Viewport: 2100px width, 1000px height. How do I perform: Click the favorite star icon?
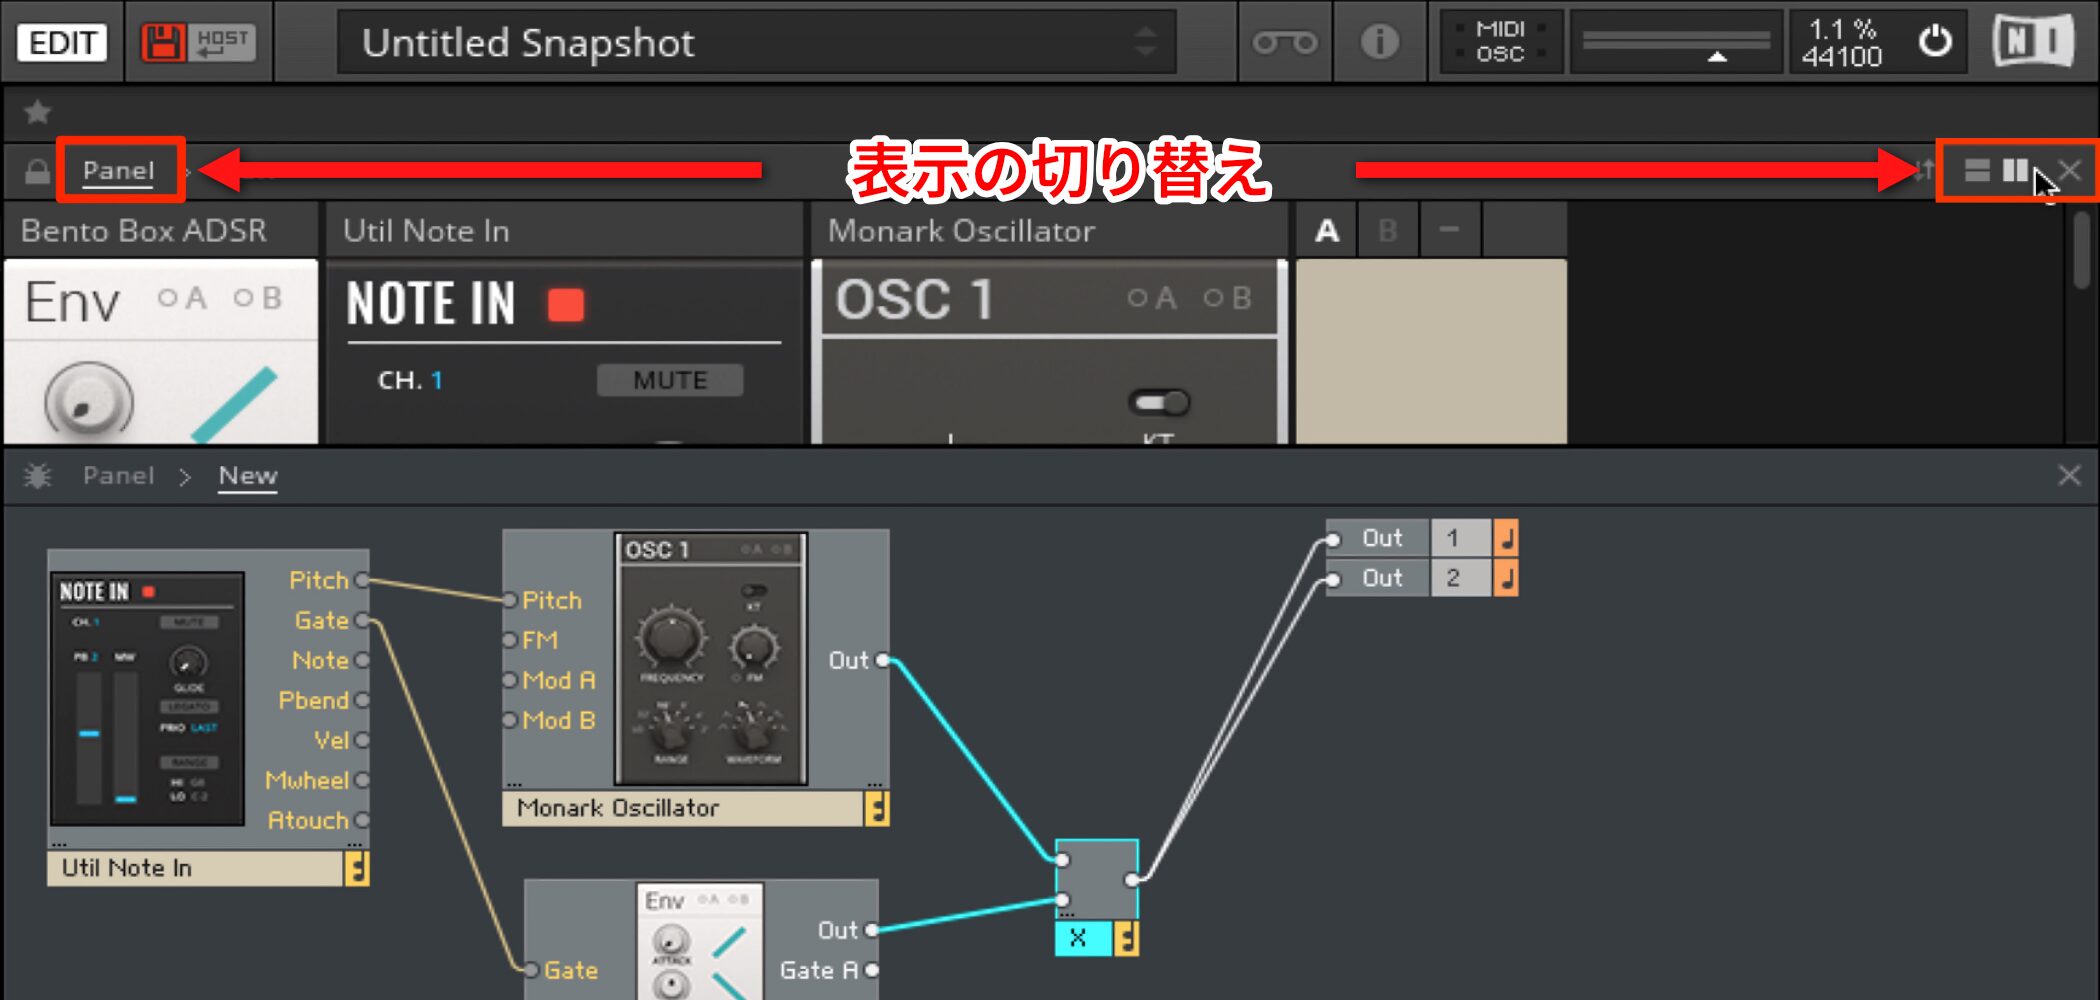(x=38, y=112)
